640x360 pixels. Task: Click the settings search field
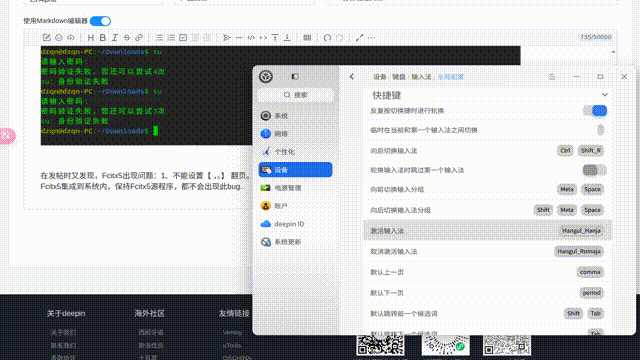click(x=296, y=95)
